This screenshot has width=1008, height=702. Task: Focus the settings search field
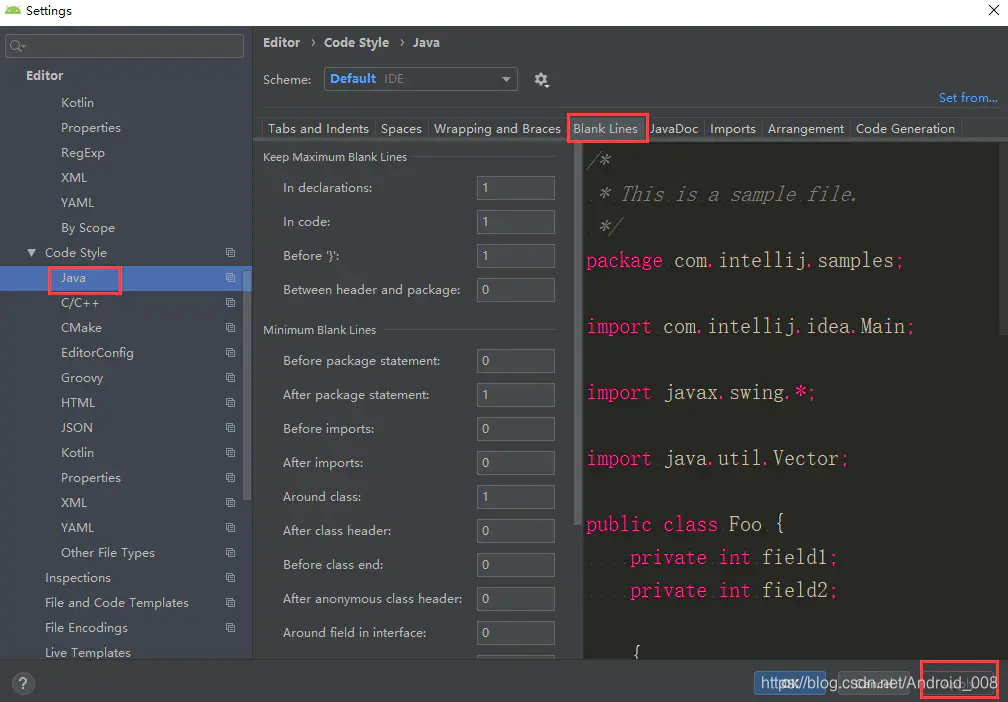125,46
